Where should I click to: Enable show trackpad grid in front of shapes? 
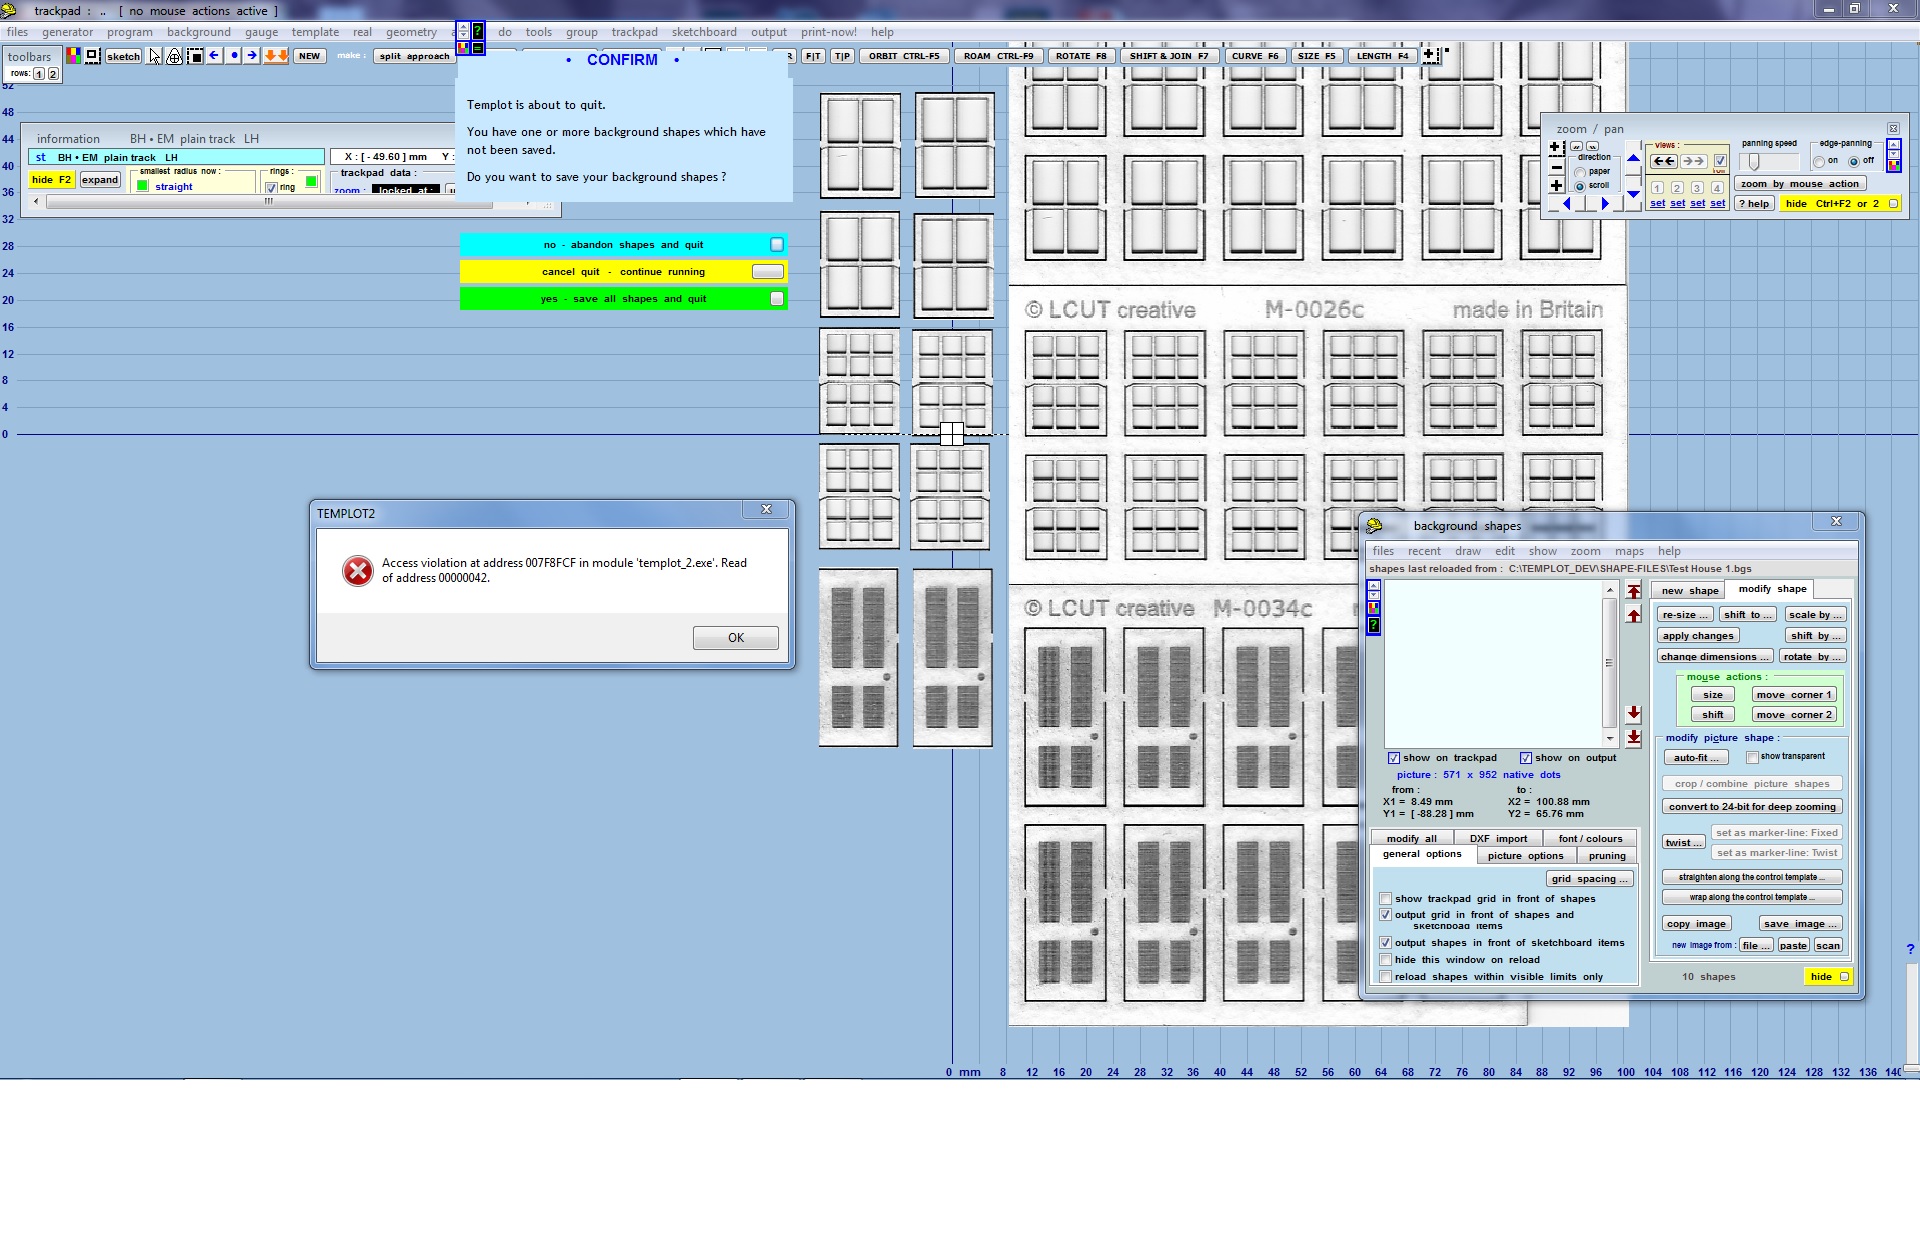click(x=1386, y=899)
